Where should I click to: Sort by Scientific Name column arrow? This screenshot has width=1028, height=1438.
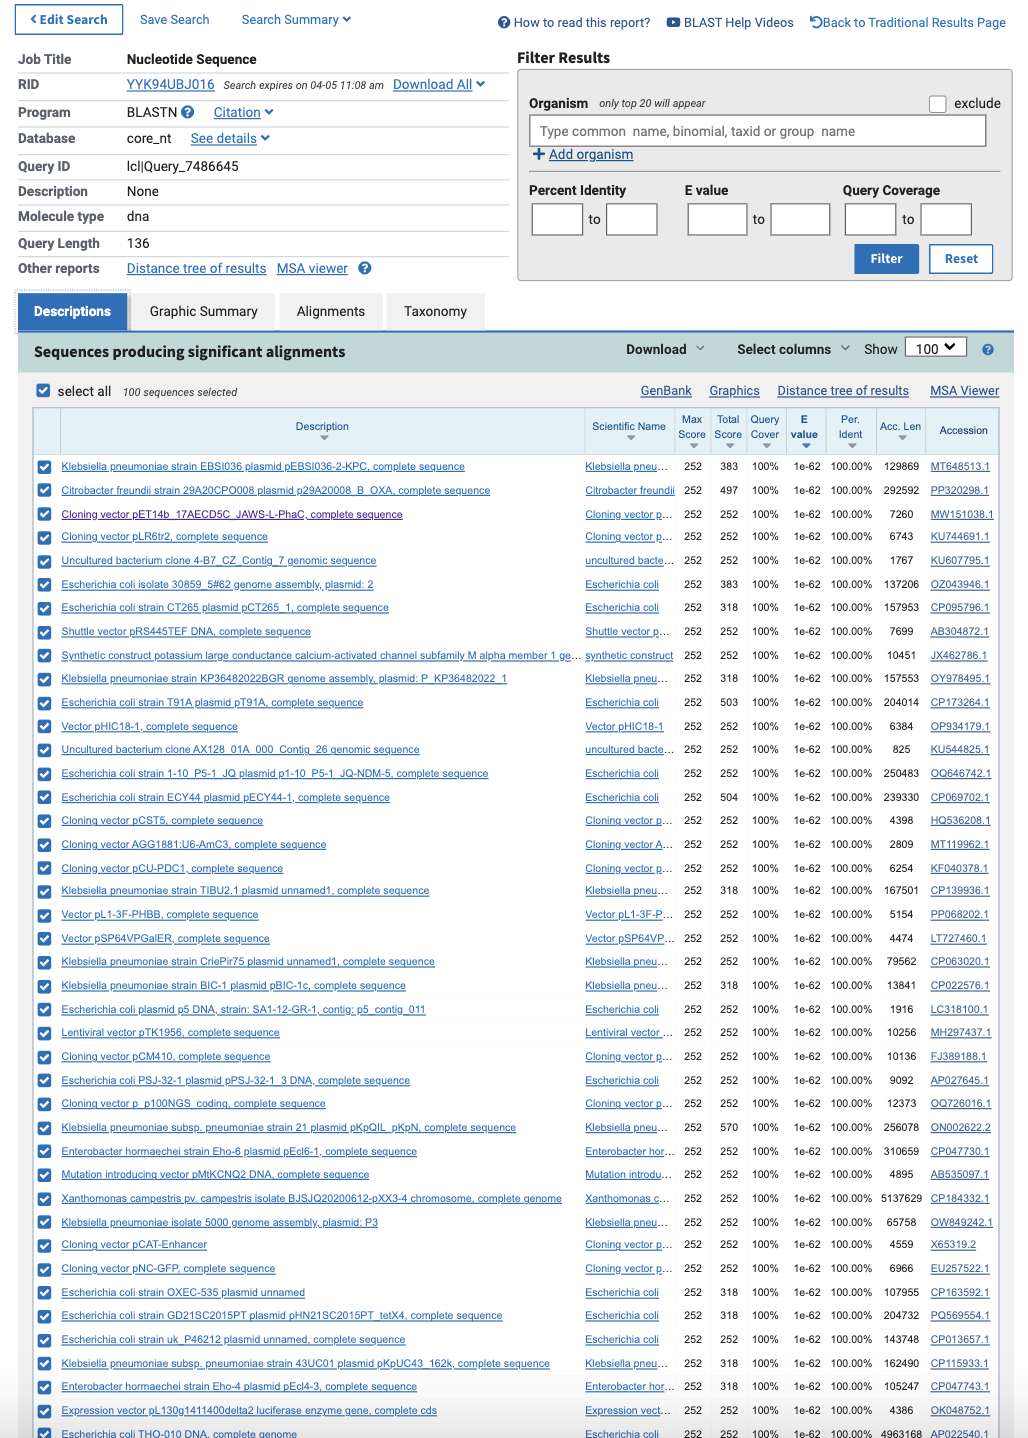[630, 438]
